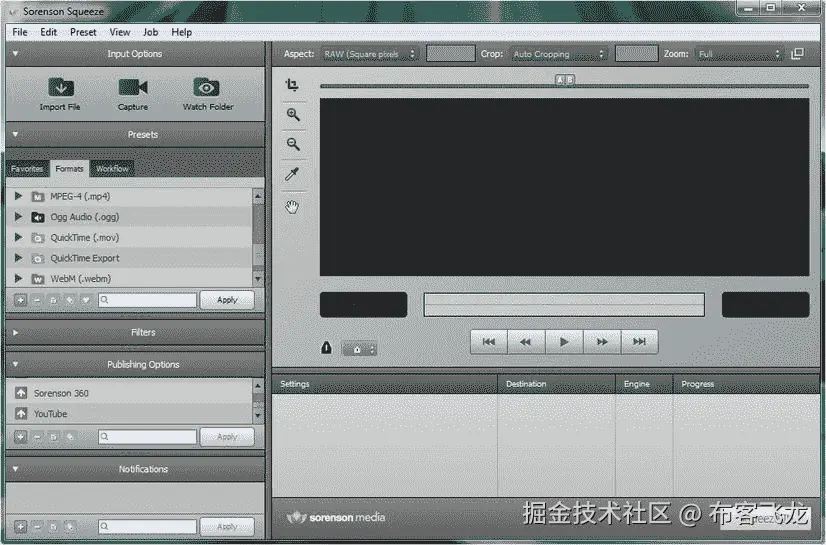Open the Crop Auto Cropping dropdown
The height and width of the screenshot is (545, 826).
[x=559, y=54]
